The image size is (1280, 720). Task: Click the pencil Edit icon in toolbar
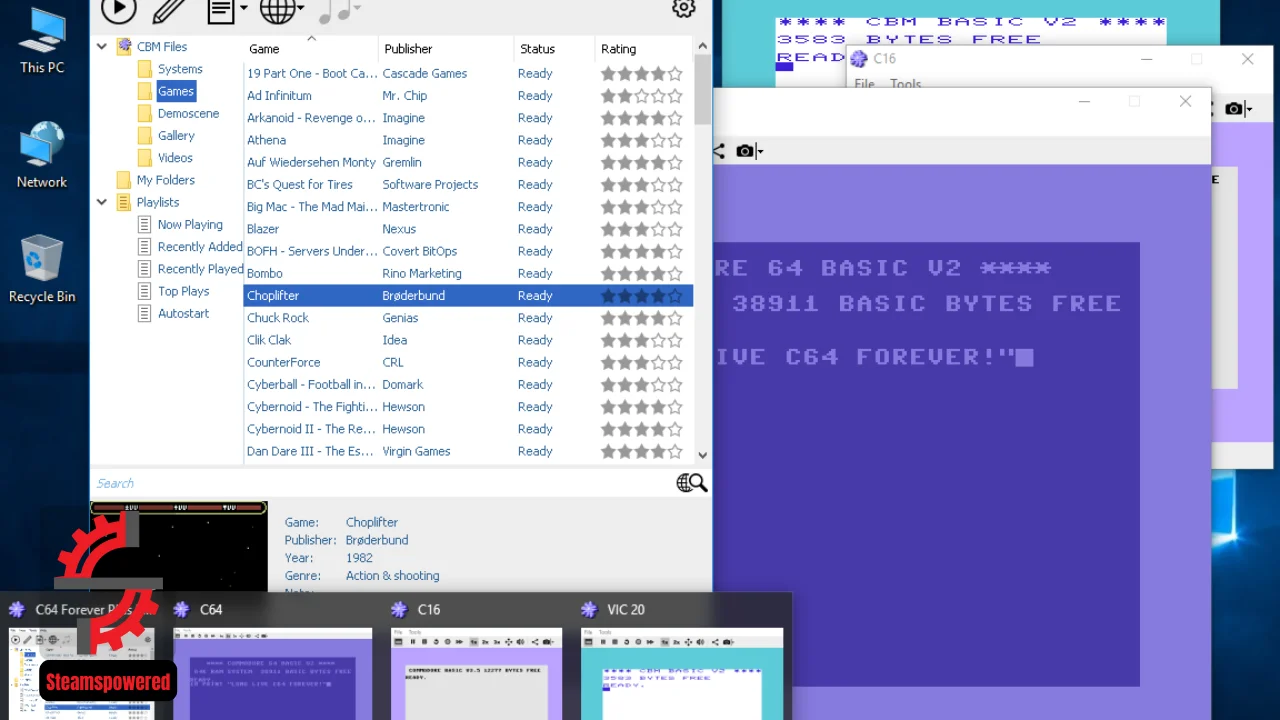pyautogui.click(x=169, y=10)
